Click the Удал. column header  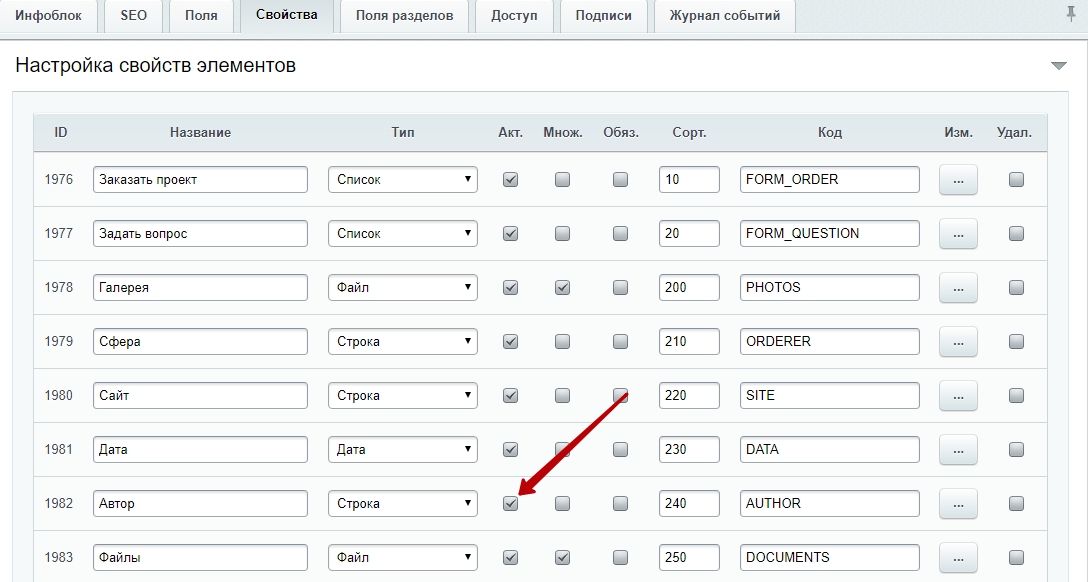[x=1014, y=132]
